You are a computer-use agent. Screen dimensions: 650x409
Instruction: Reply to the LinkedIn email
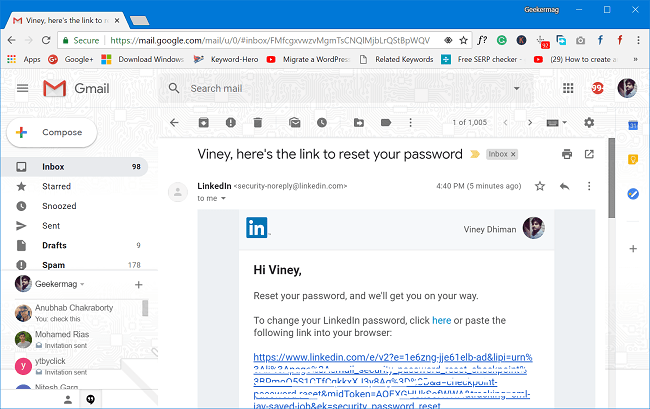(x=564, y=186)
